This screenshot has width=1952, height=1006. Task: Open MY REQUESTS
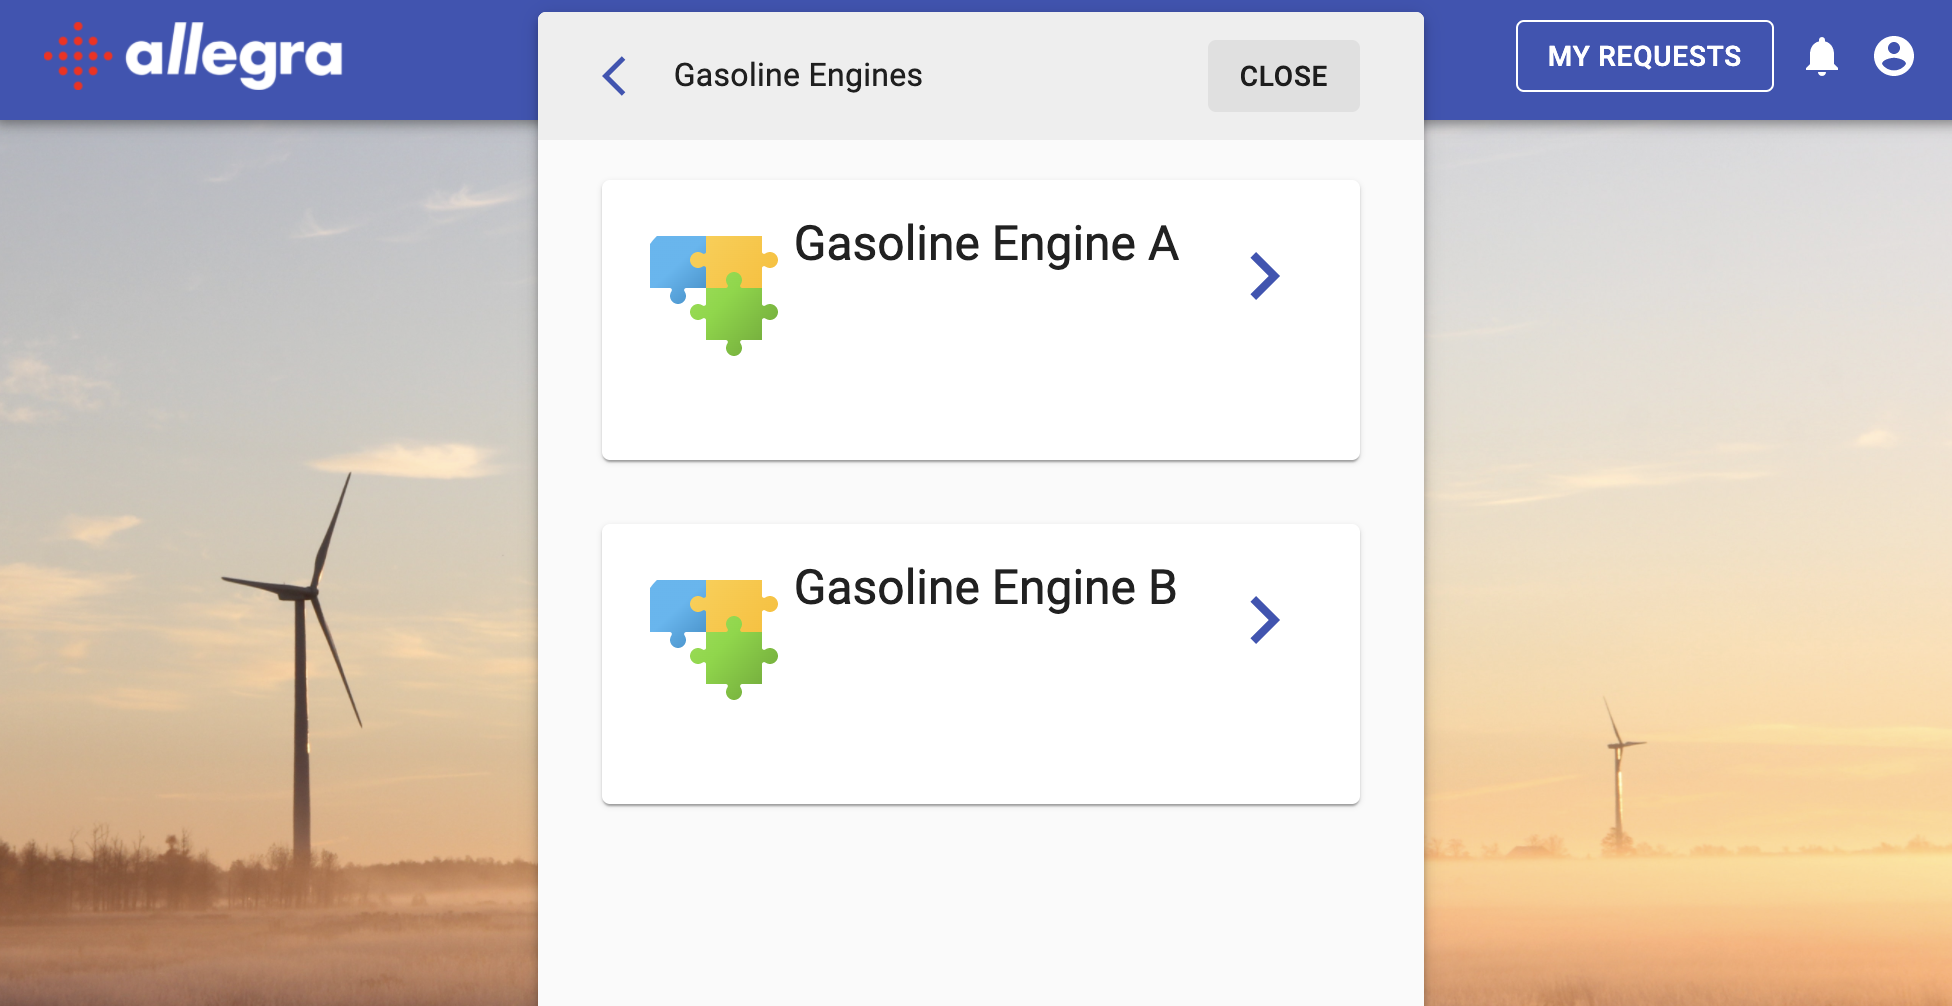point(1644,56)
